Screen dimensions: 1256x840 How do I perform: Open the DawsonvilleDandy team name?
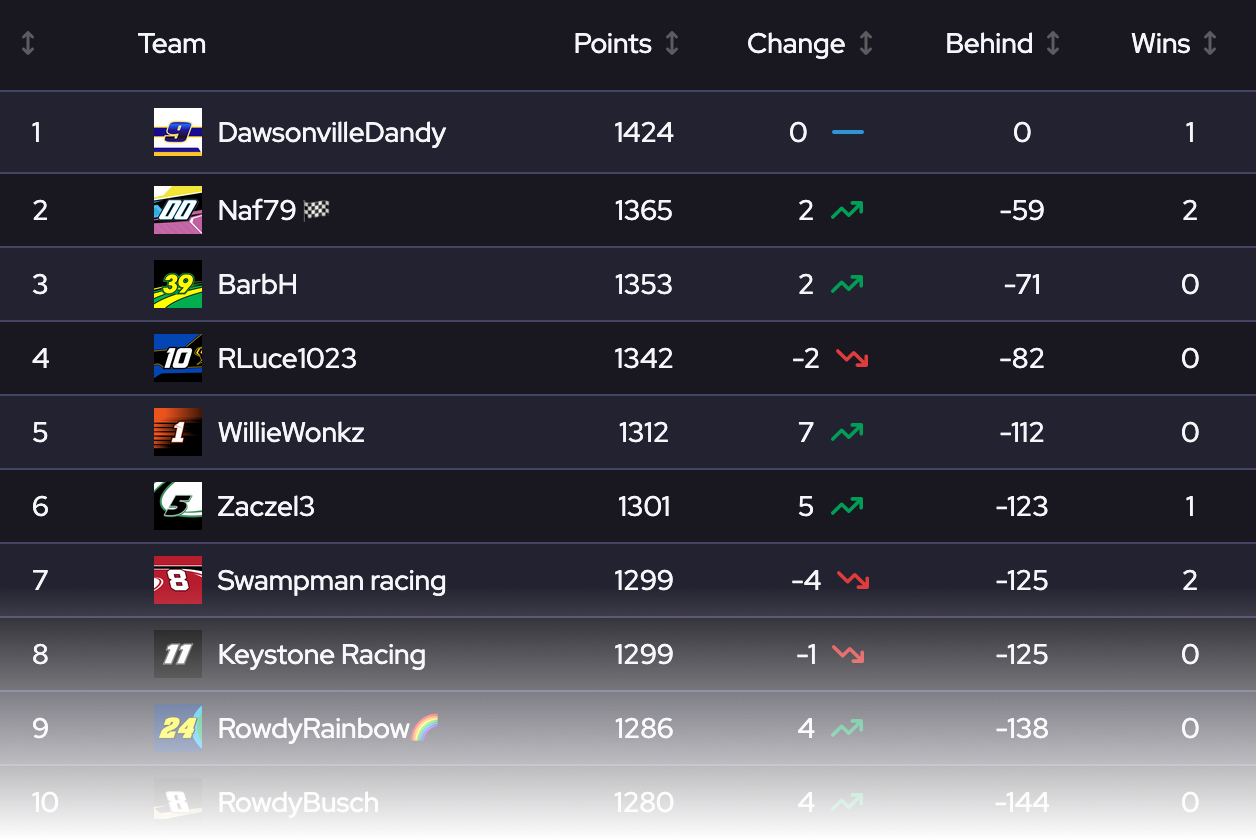tap(332, 131)
